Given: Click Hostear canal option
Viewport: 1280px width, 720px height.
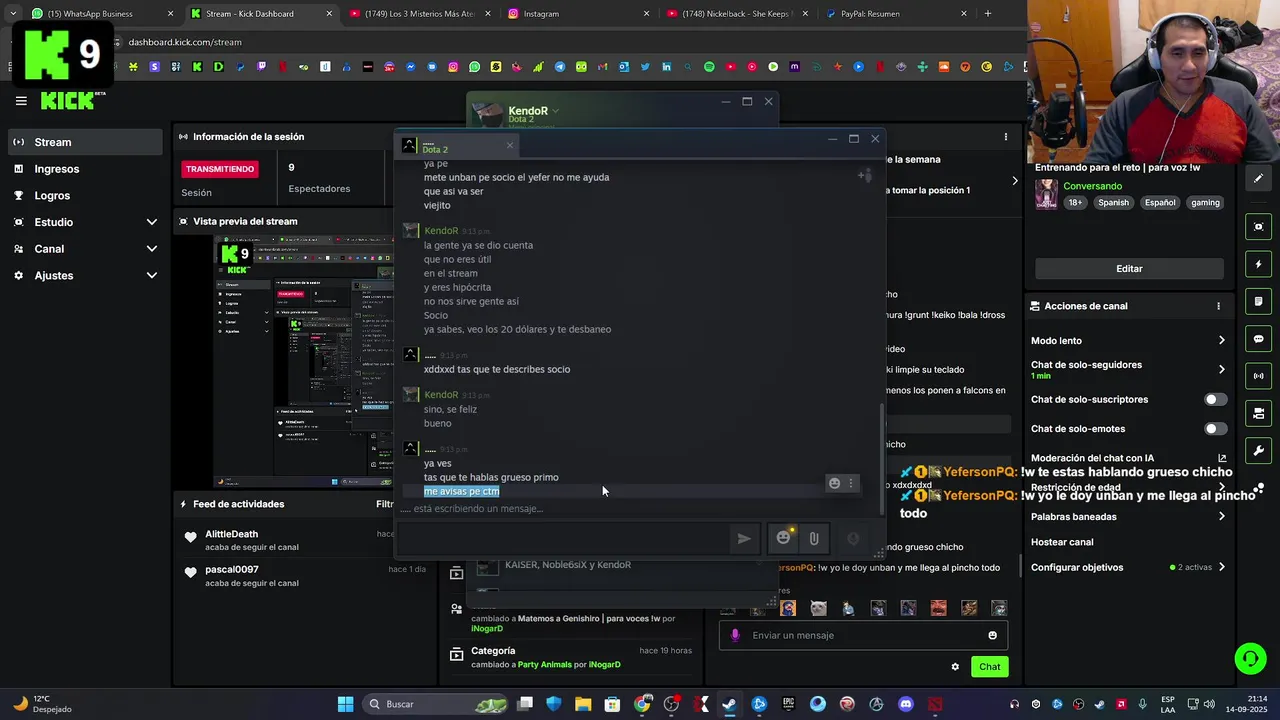Looking at the screenshot, I should tap(1062, 542).
